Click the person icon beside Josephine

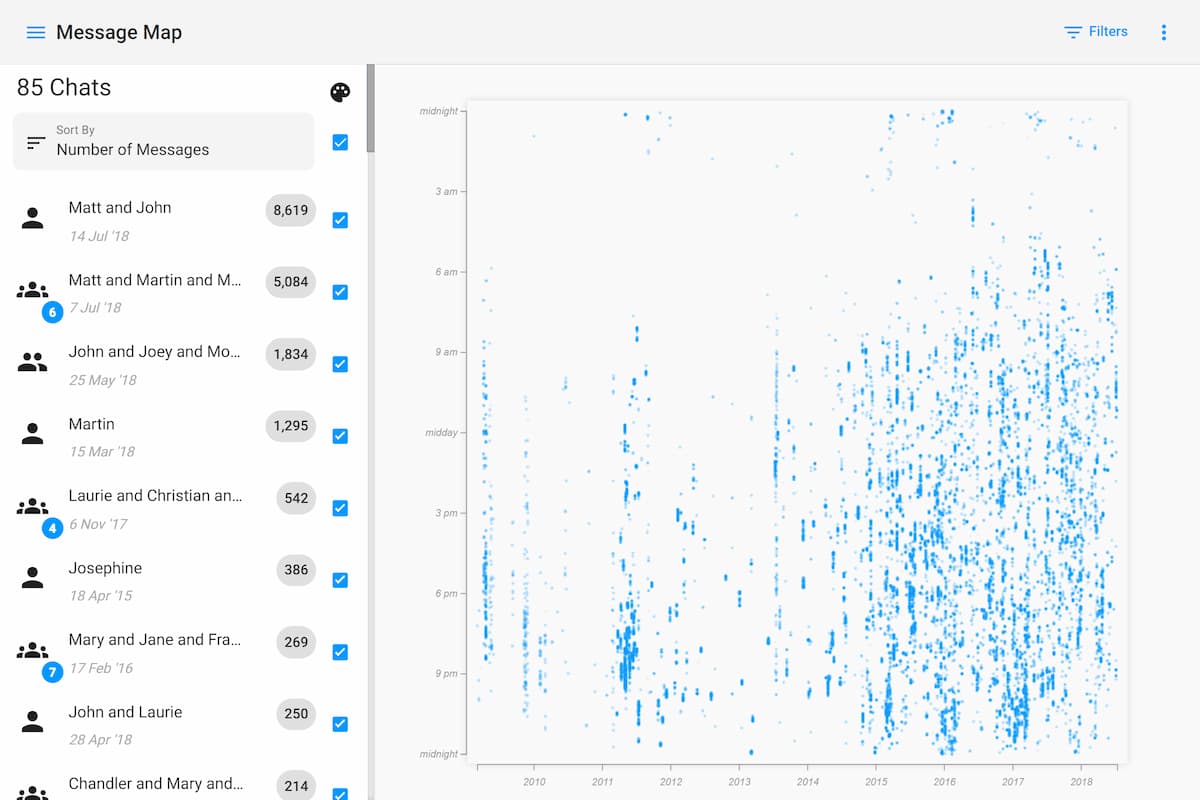[x=33, y=579]
